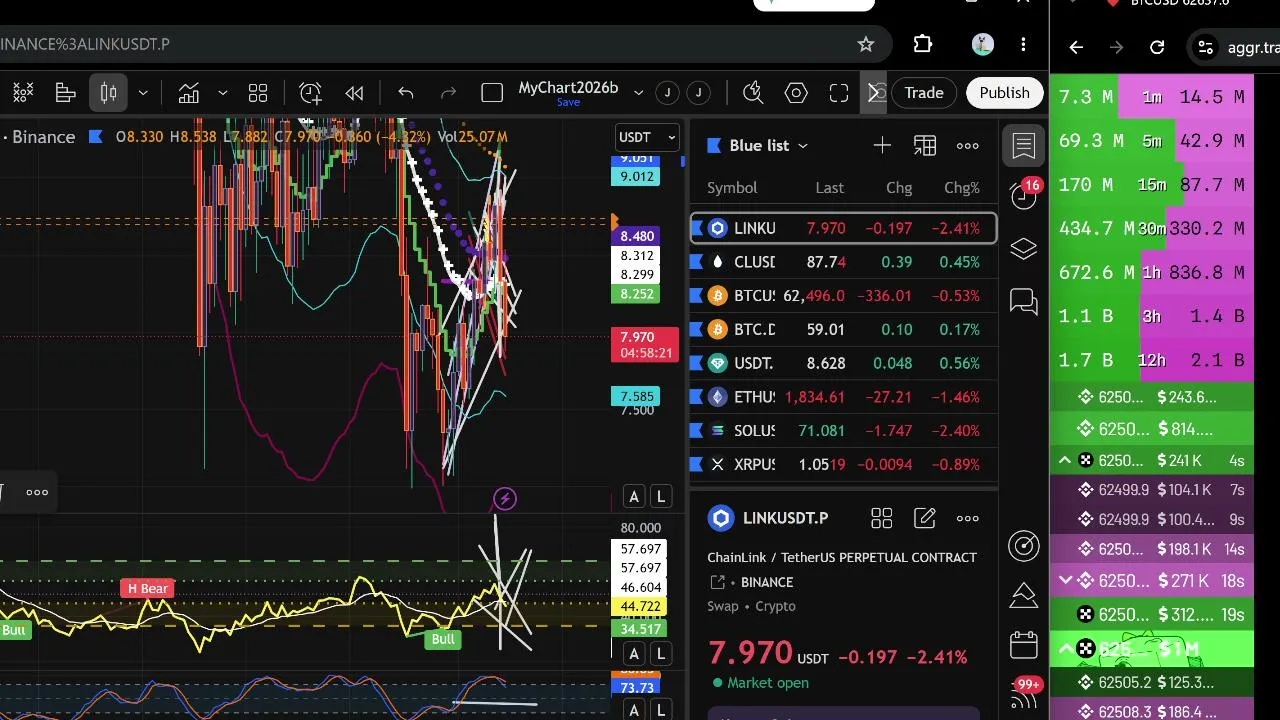This screenshot has width=1280, height=720.
Task: Toggle the watchlist and details panel icon
Action: 1024,146
